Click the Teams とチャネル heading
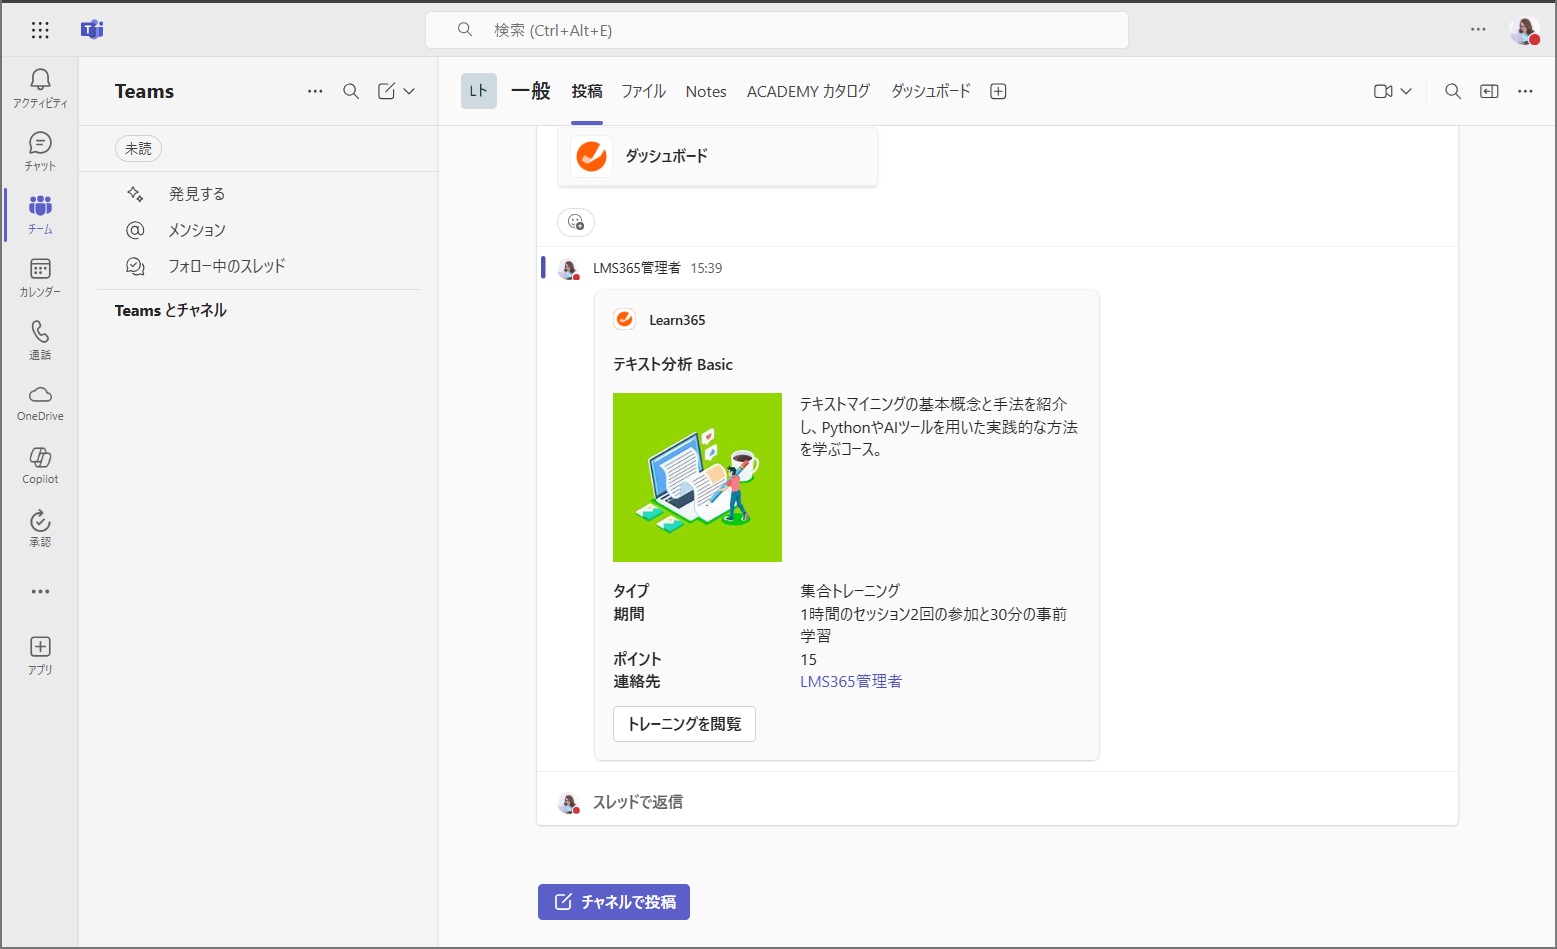The height and width of the screenshot is (949, 1557). (171, 310)
